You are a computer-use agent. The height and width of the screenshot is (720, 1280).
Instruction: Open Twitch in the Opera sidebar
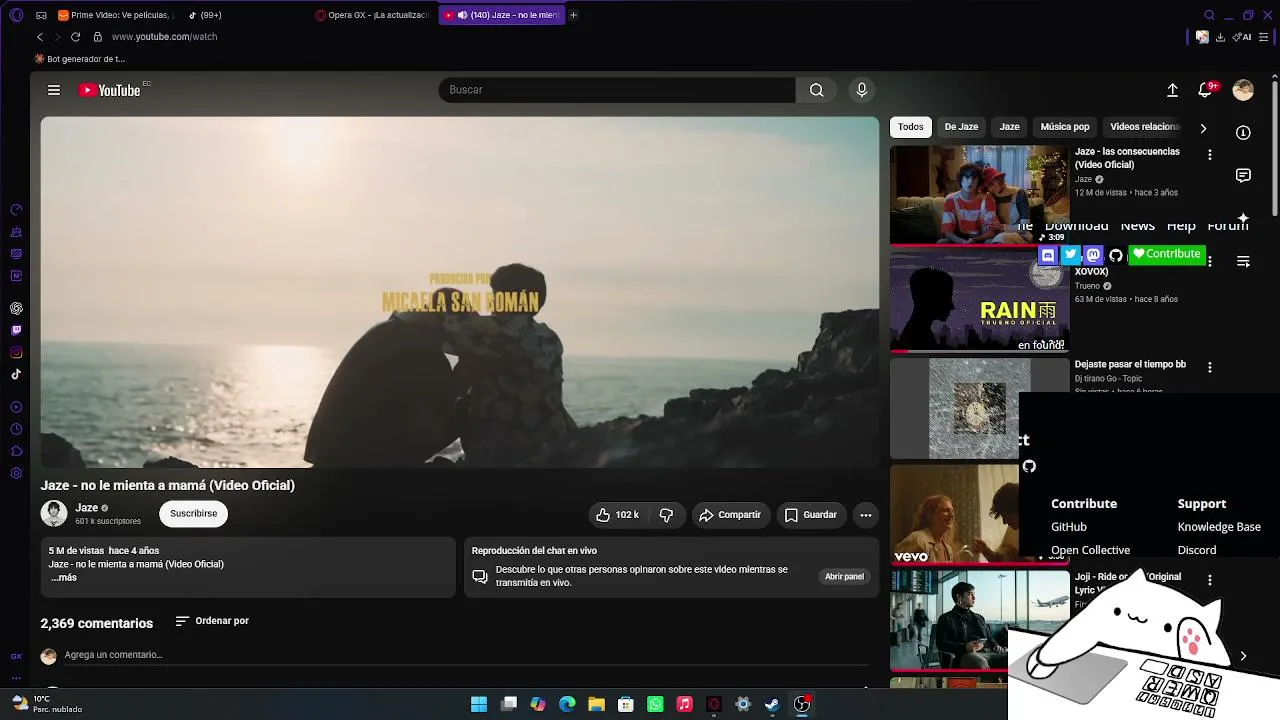[x=16, y=330]
